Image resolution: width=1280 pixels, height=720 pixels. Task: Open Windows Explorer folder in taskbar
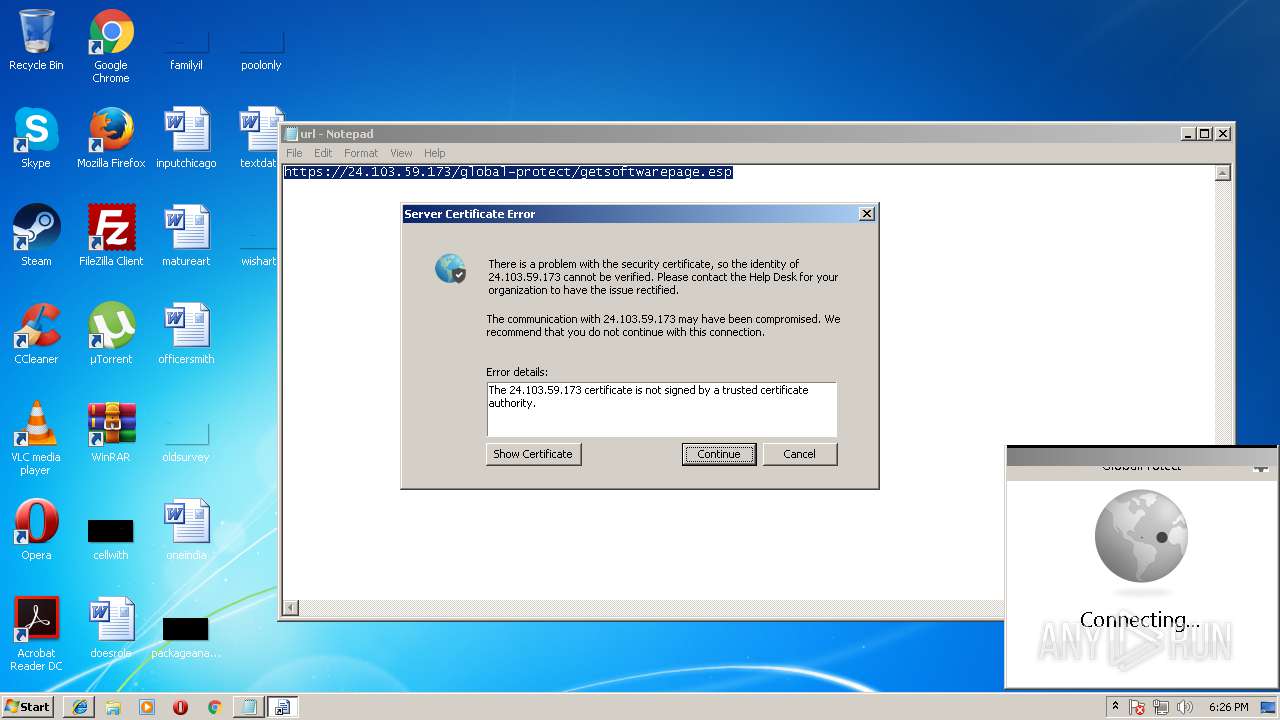[113, 707]
